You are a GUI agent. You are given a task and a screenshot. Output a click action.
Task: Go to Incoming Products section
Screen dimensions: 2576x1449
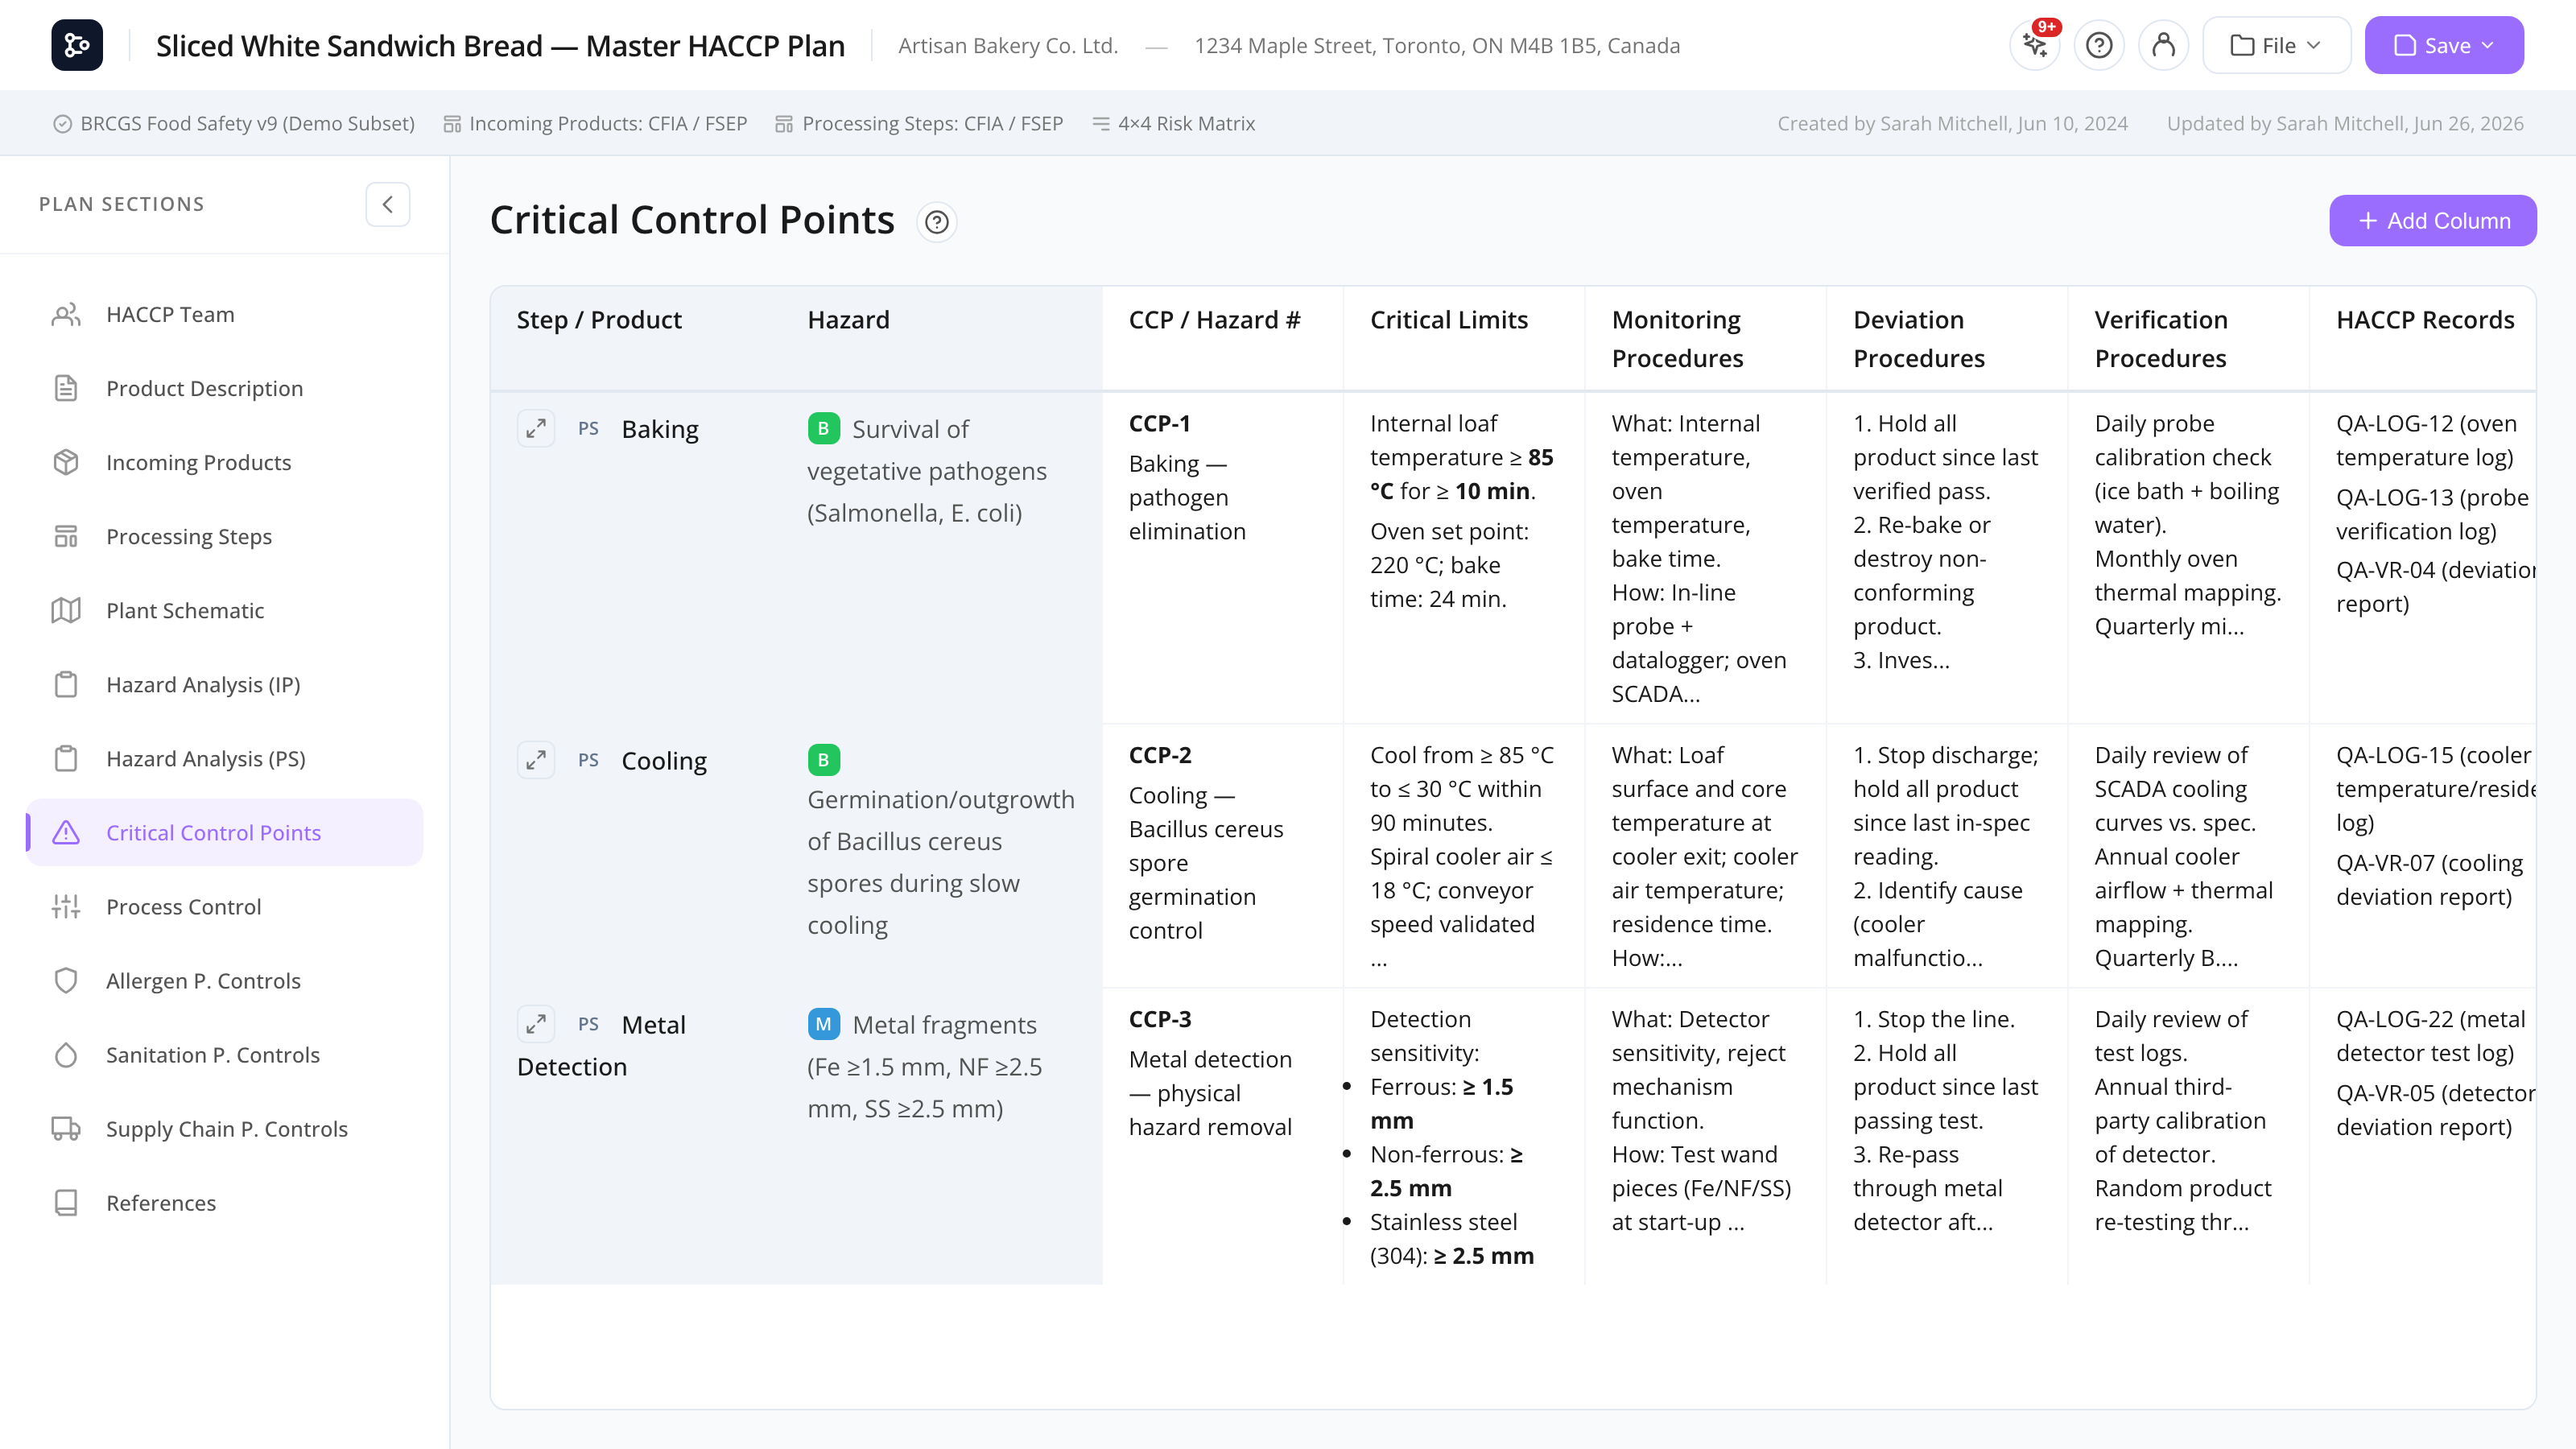[x=225, y=462]
